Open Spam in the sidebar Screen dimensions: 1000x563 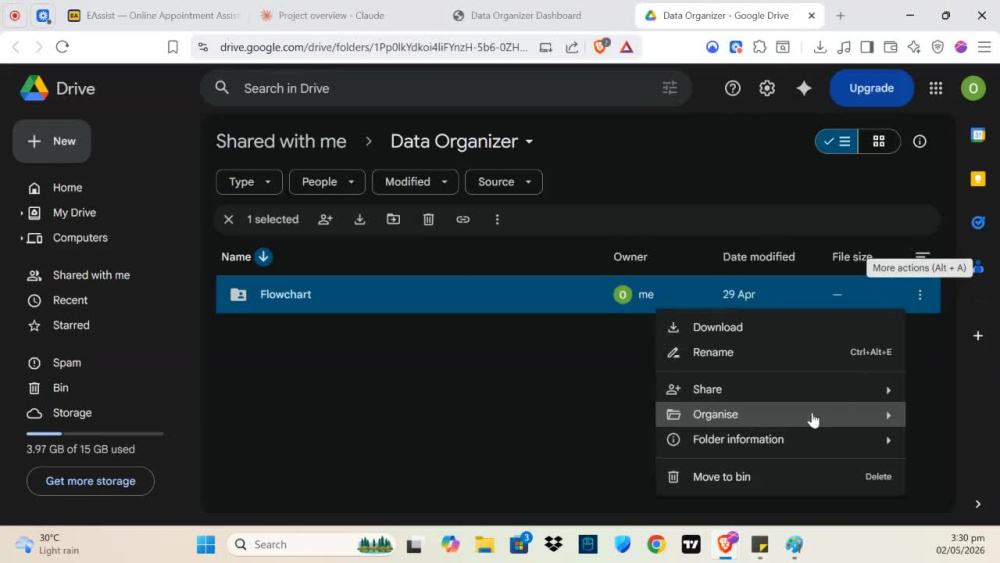click(67, 363)
